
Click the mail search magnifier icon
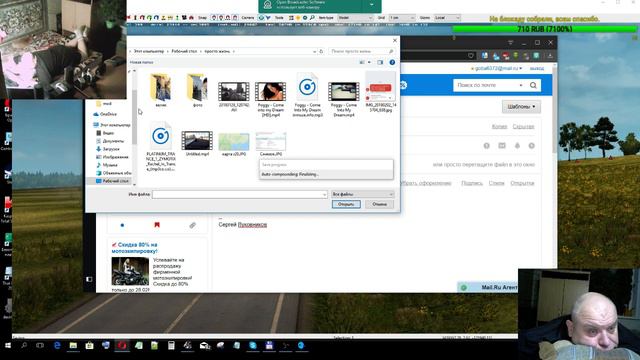tap(533, 85)
